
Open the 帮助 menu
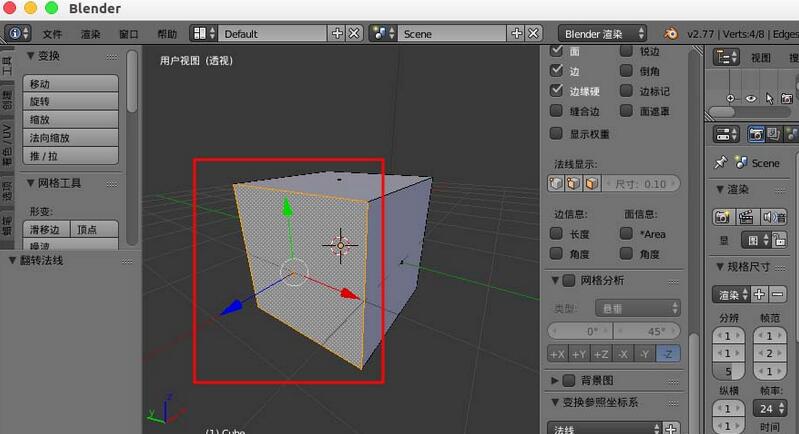(167, 34)
